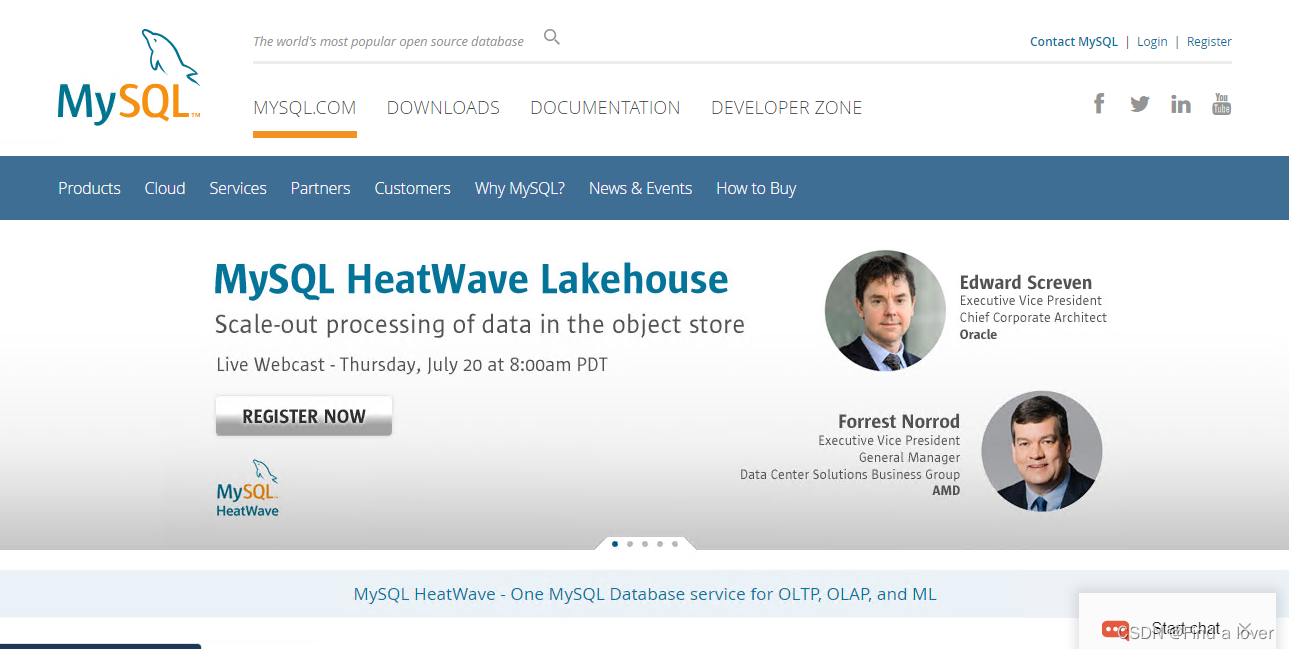The image size is (1289, 649).
Task: Follow the Contact MySQL link
Action: pos(1074,42)
